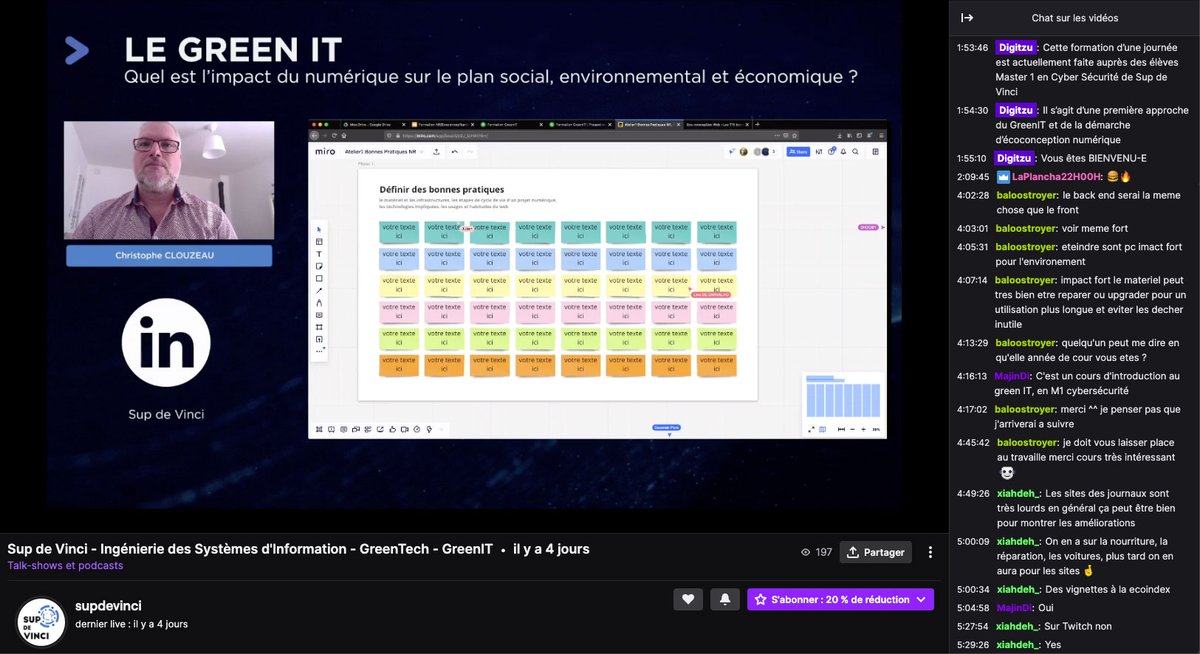Select the Miro upload tool in the video
This screenshot has height=654, width=1200.
(320, 339)
